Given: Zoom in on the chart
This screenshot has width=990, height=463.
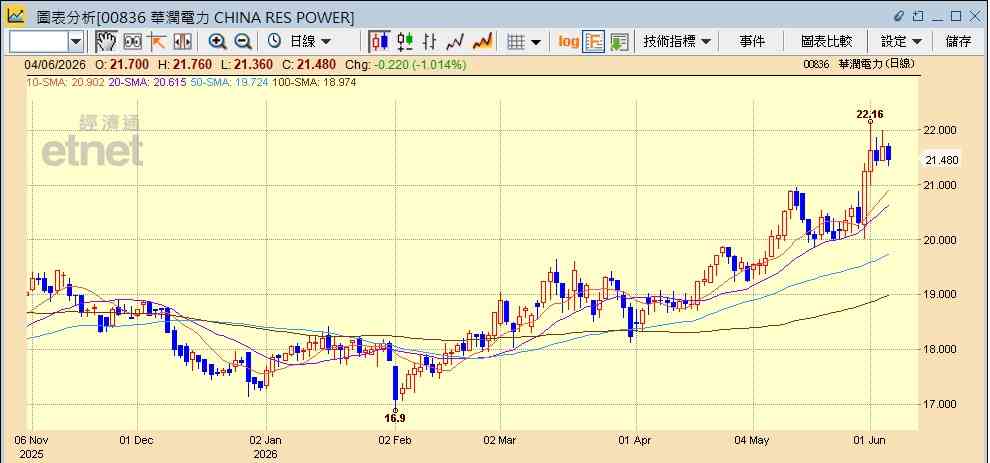Looking at the screenshot, I should 218,42.
